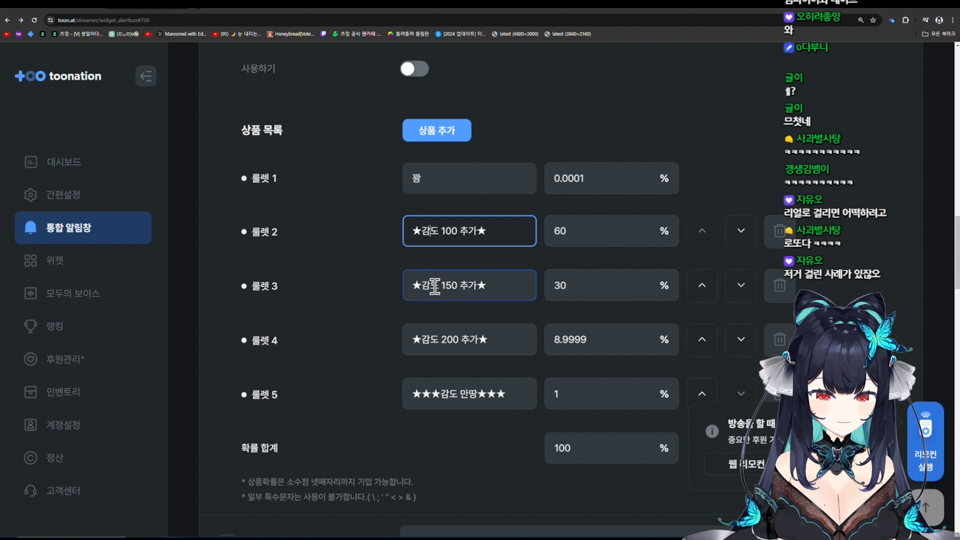
Task: Click the browser back arrow
Action: 7,20
